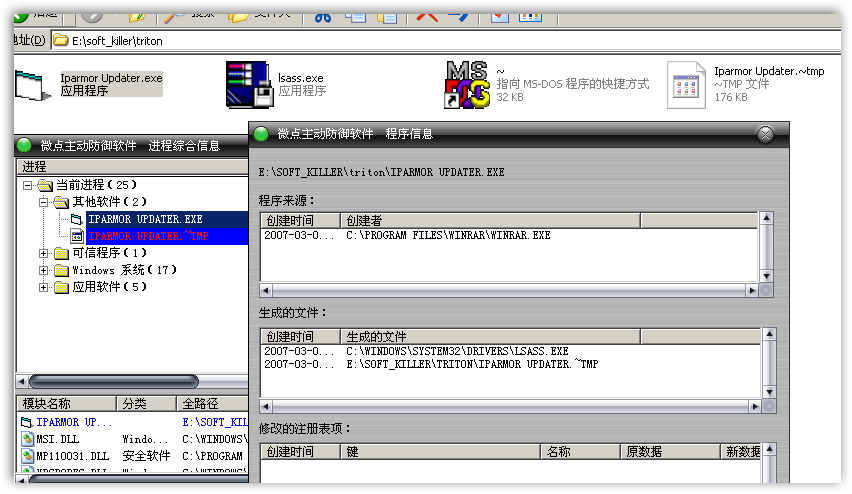Click the Iparmor Updater.~tmp file name
The height and width of the screenshot is (494, 852).
click(769, 71)
